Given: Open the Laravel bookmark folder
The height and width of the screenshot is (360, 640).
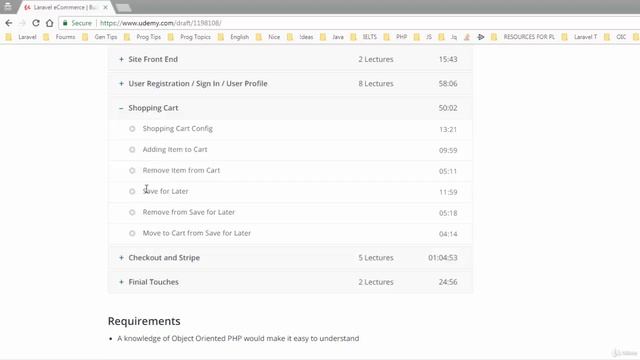Looking at the screenshot, I should (22, 37).
